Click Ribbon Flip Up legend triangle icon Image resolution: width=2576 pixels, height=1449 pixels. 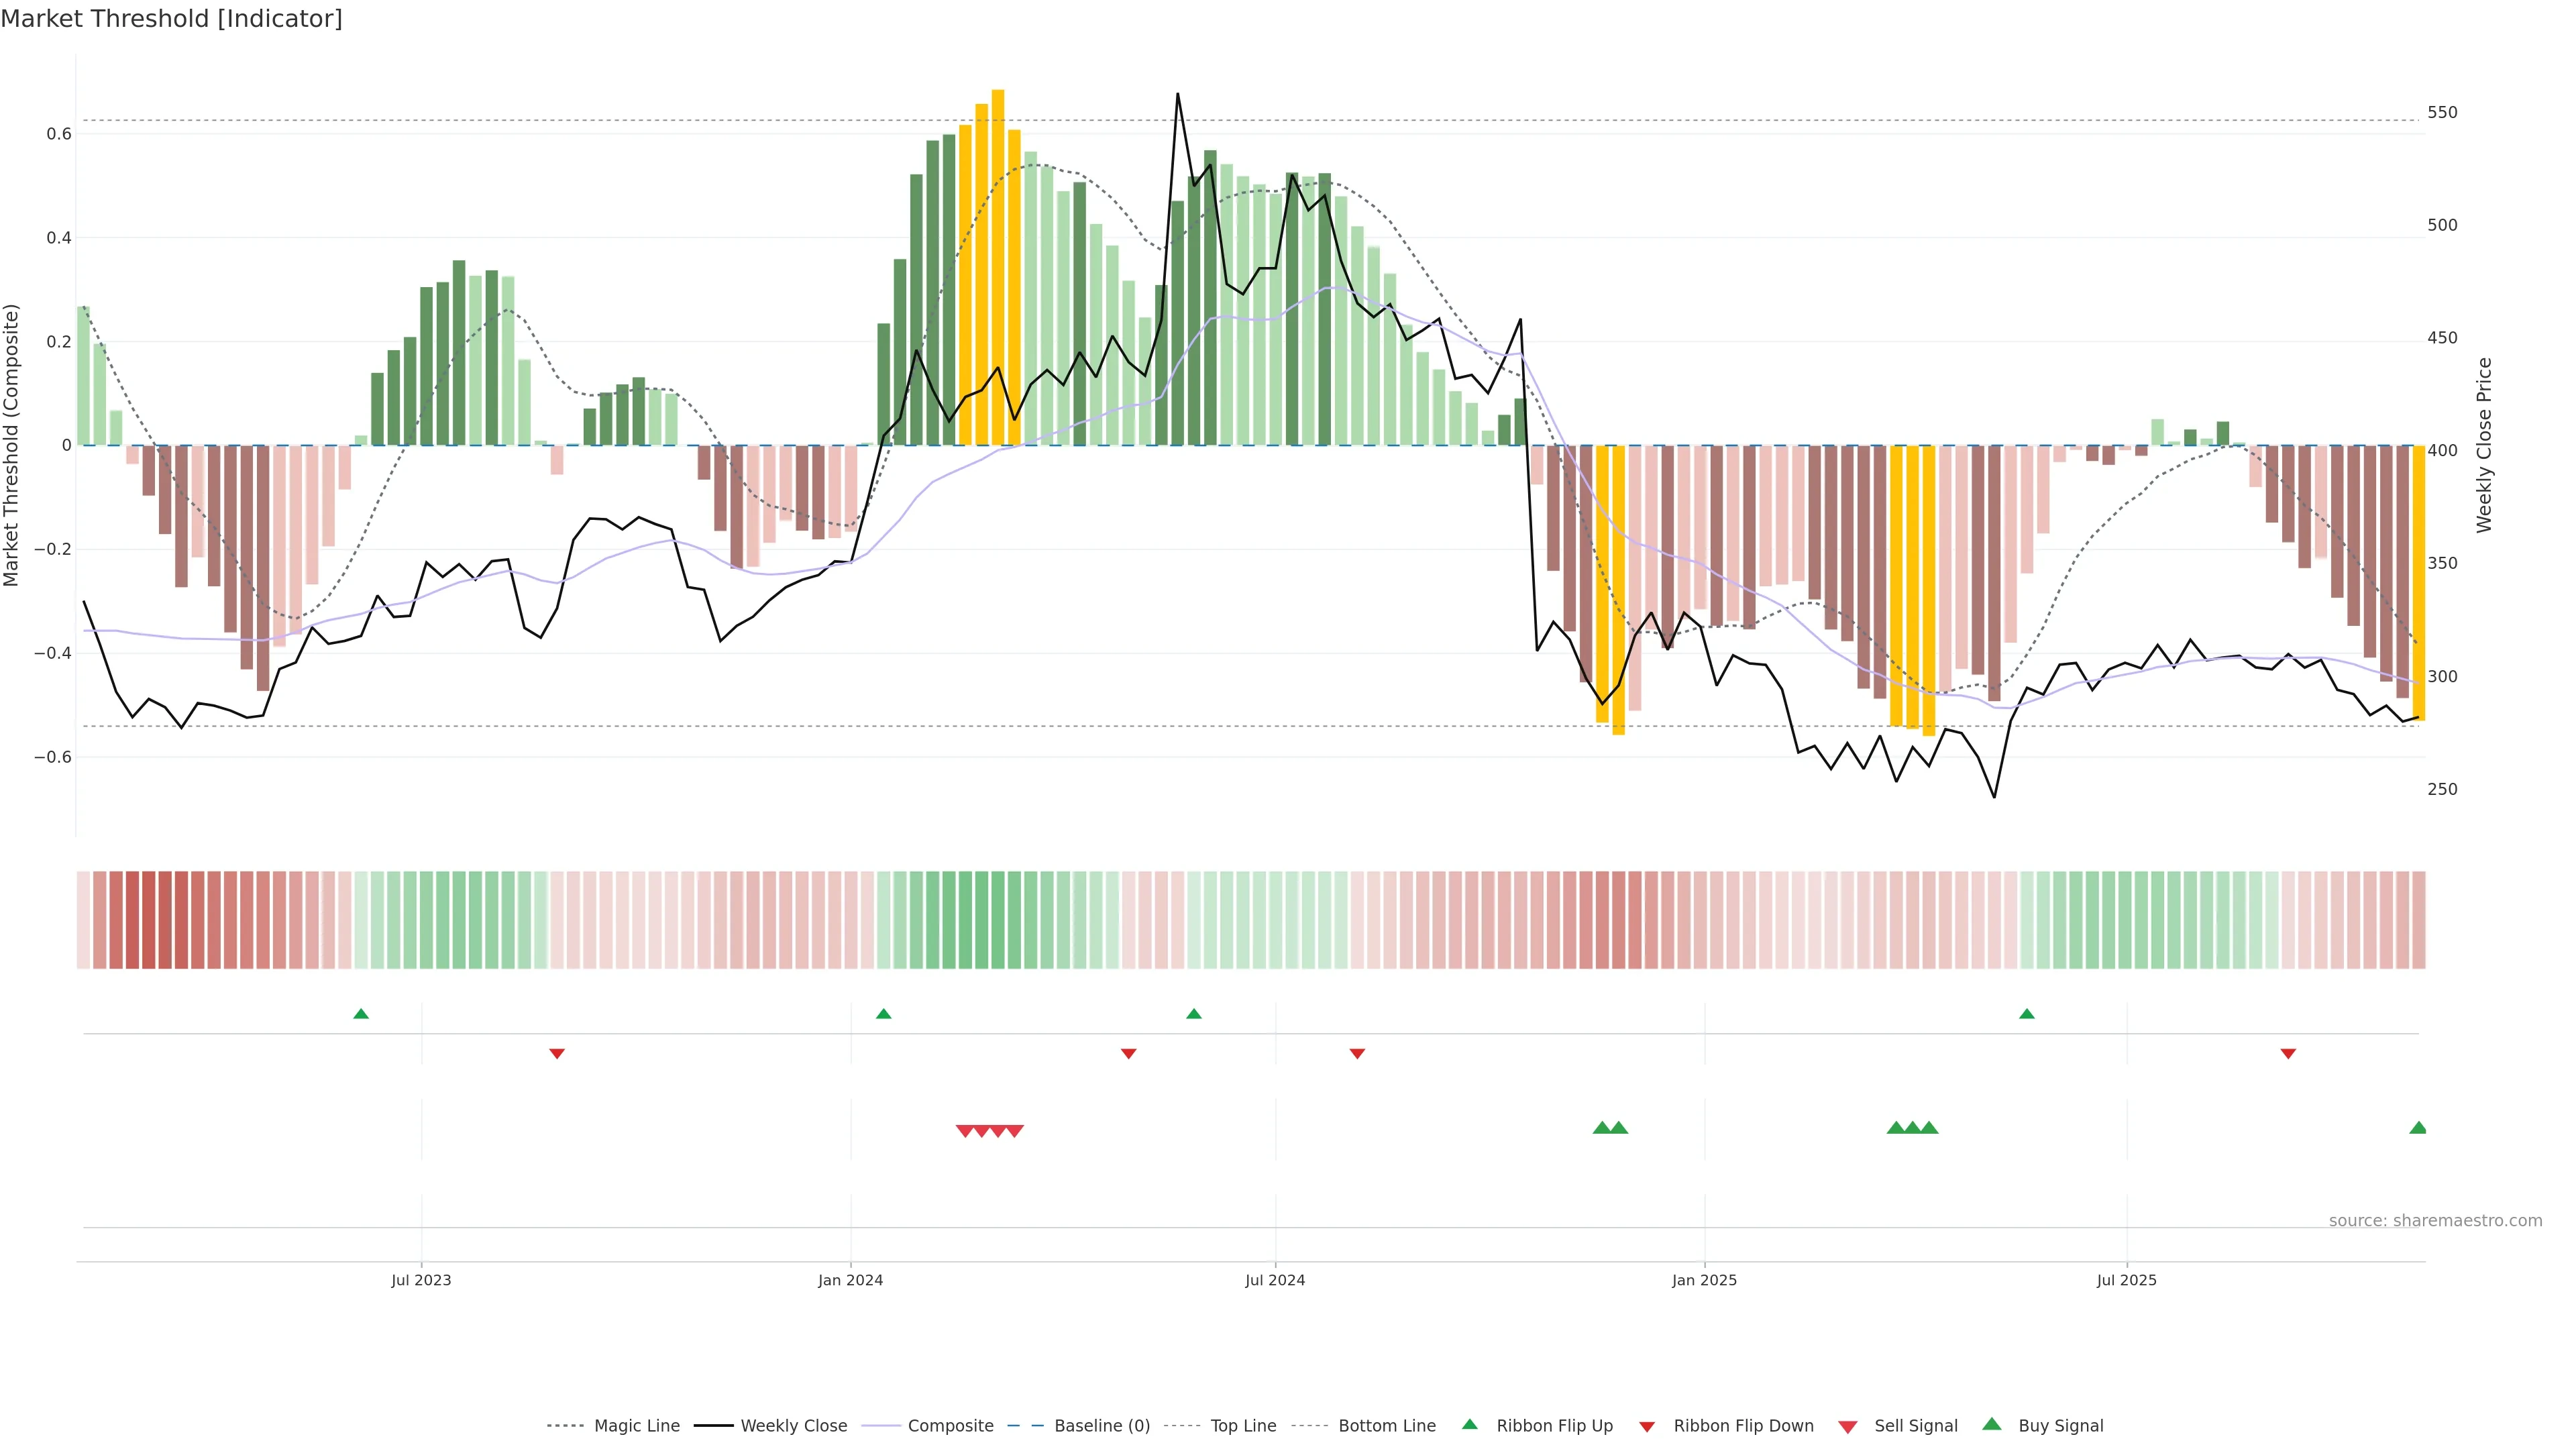[1469, 1425]
